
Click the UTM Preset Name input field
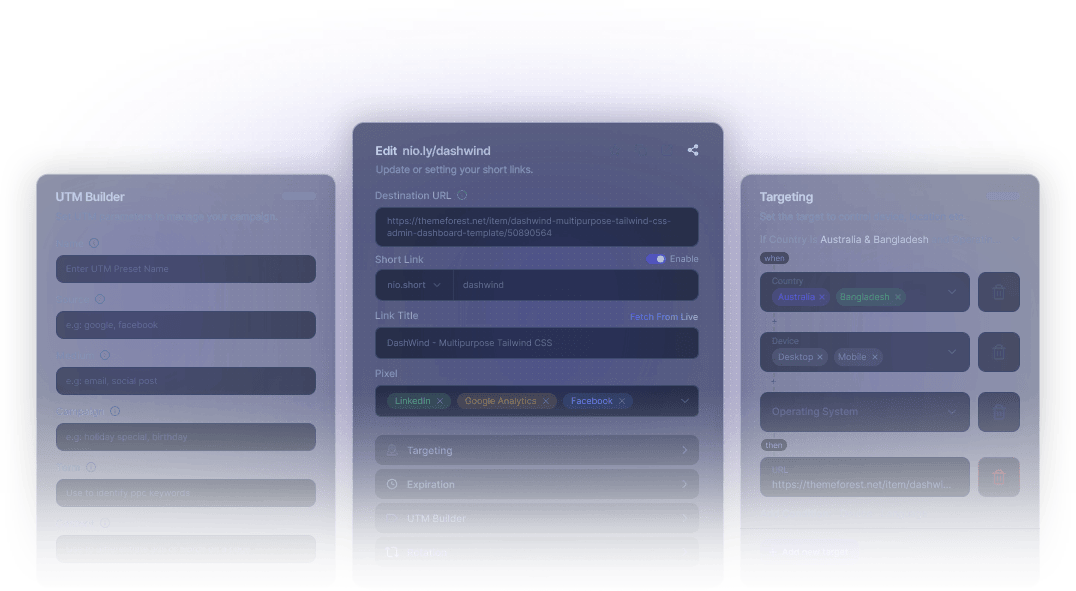tap(185, 269)
